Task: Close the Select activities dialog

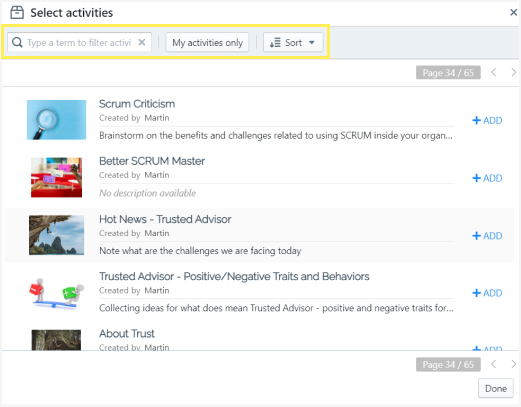Action: (x=513, y=13)
